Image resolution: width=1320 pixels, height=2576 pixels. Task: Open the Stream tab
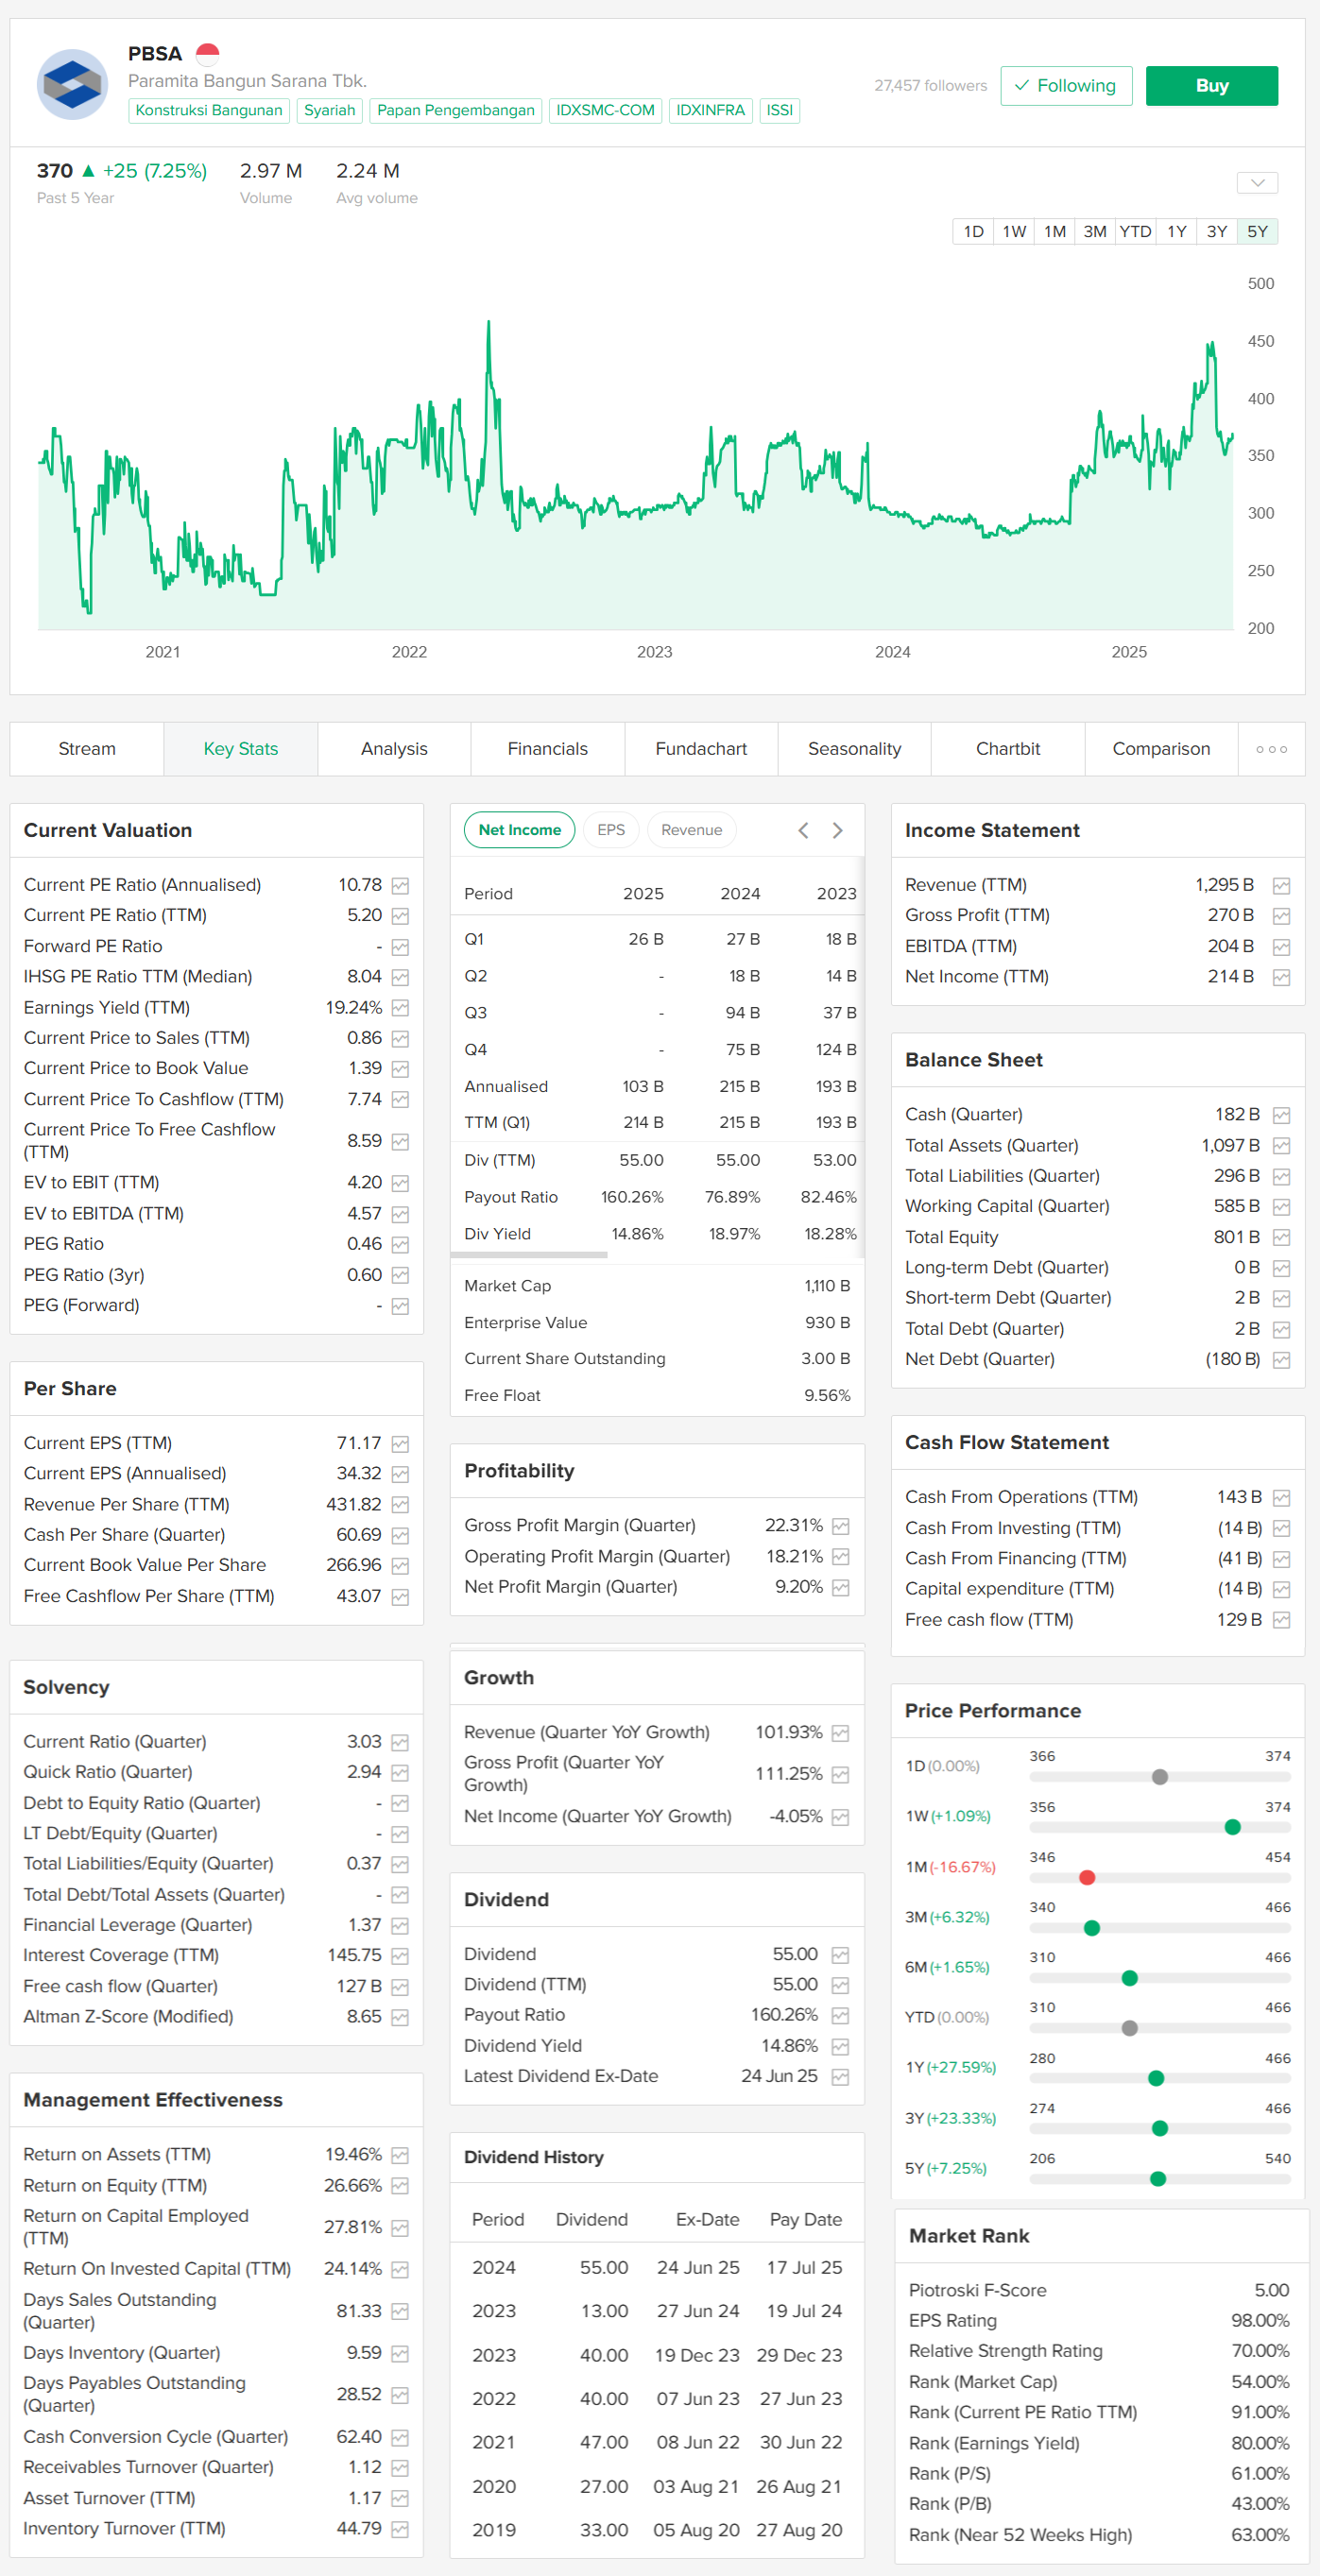[87, 749]
